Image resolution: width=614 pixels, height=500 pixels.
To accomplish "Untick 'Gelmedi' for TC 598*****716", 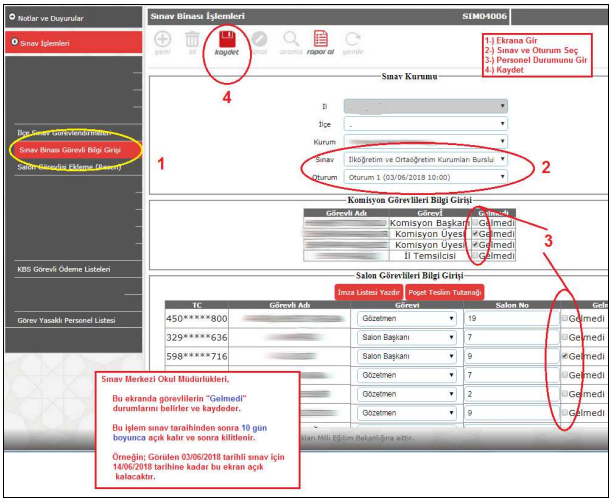I will coord(565,356).
